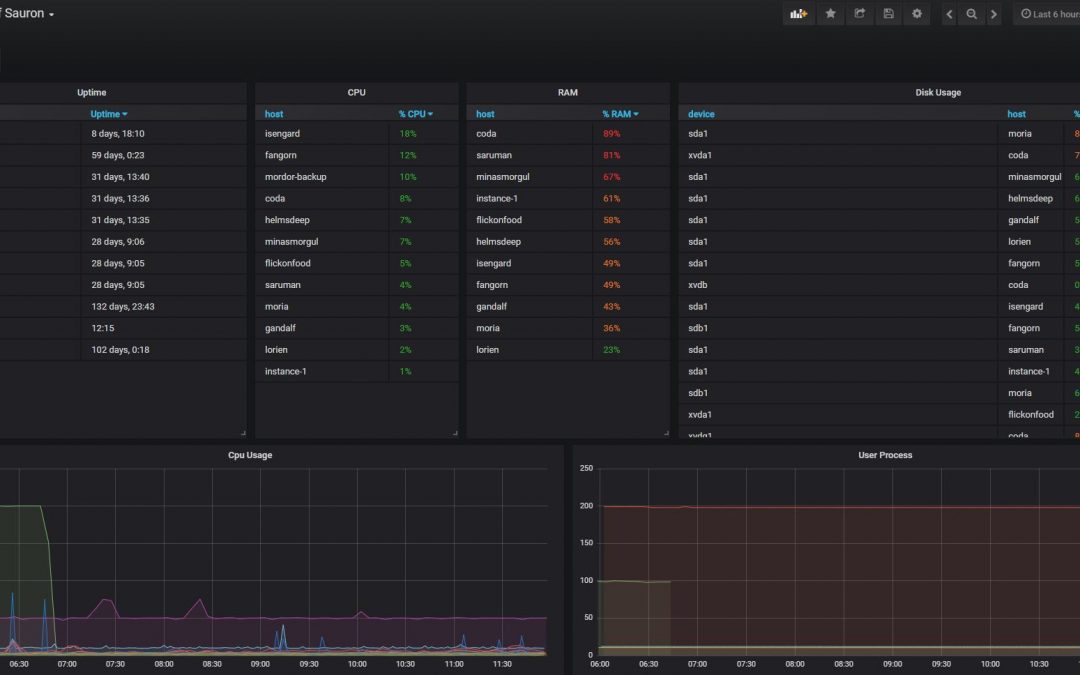This screenshot has width=1080, height=675.
Task: Open the User Process graph title menu
Action: coord(885,455)
